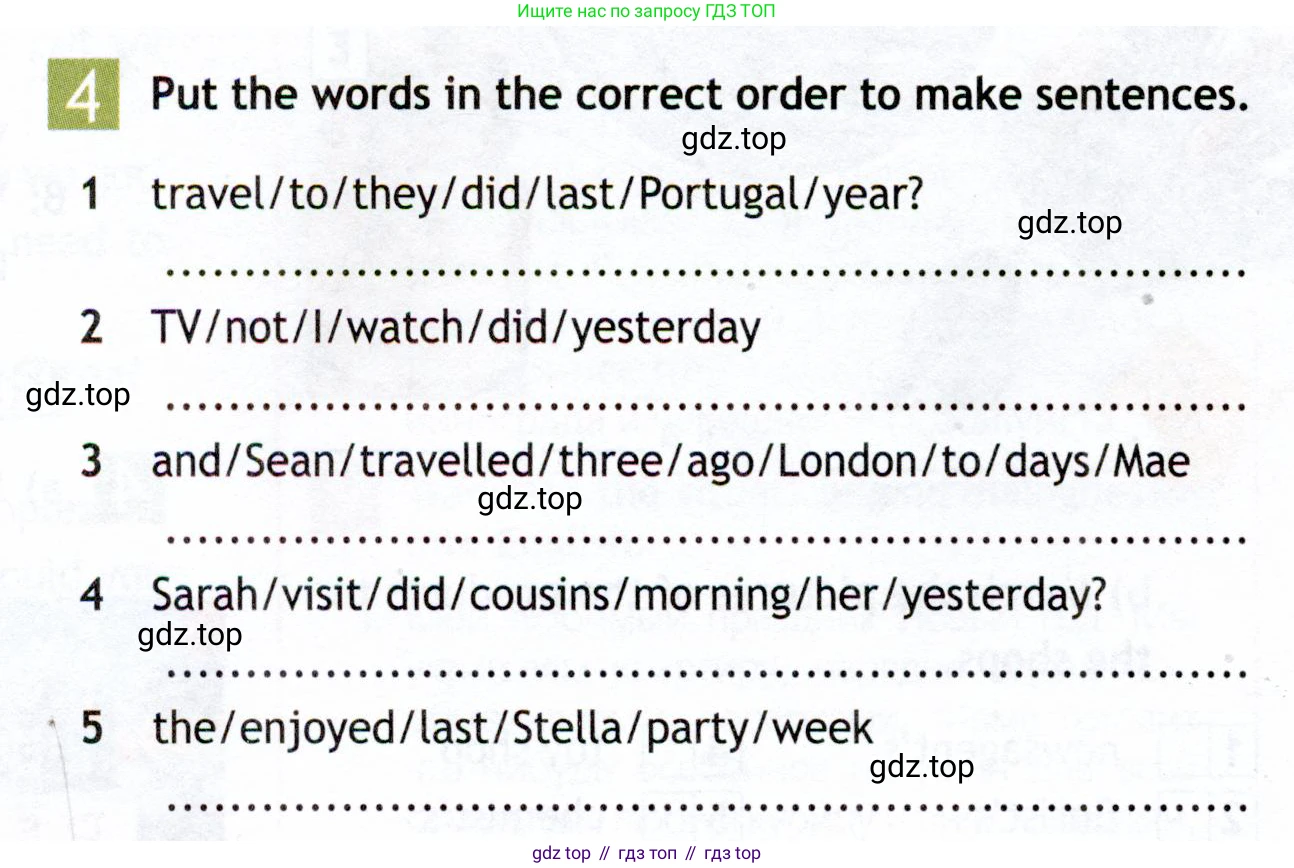1294x868 pixels.
Task: Click the gdz.top watermark right of "Portugal/year?"
Action: 1069,223
